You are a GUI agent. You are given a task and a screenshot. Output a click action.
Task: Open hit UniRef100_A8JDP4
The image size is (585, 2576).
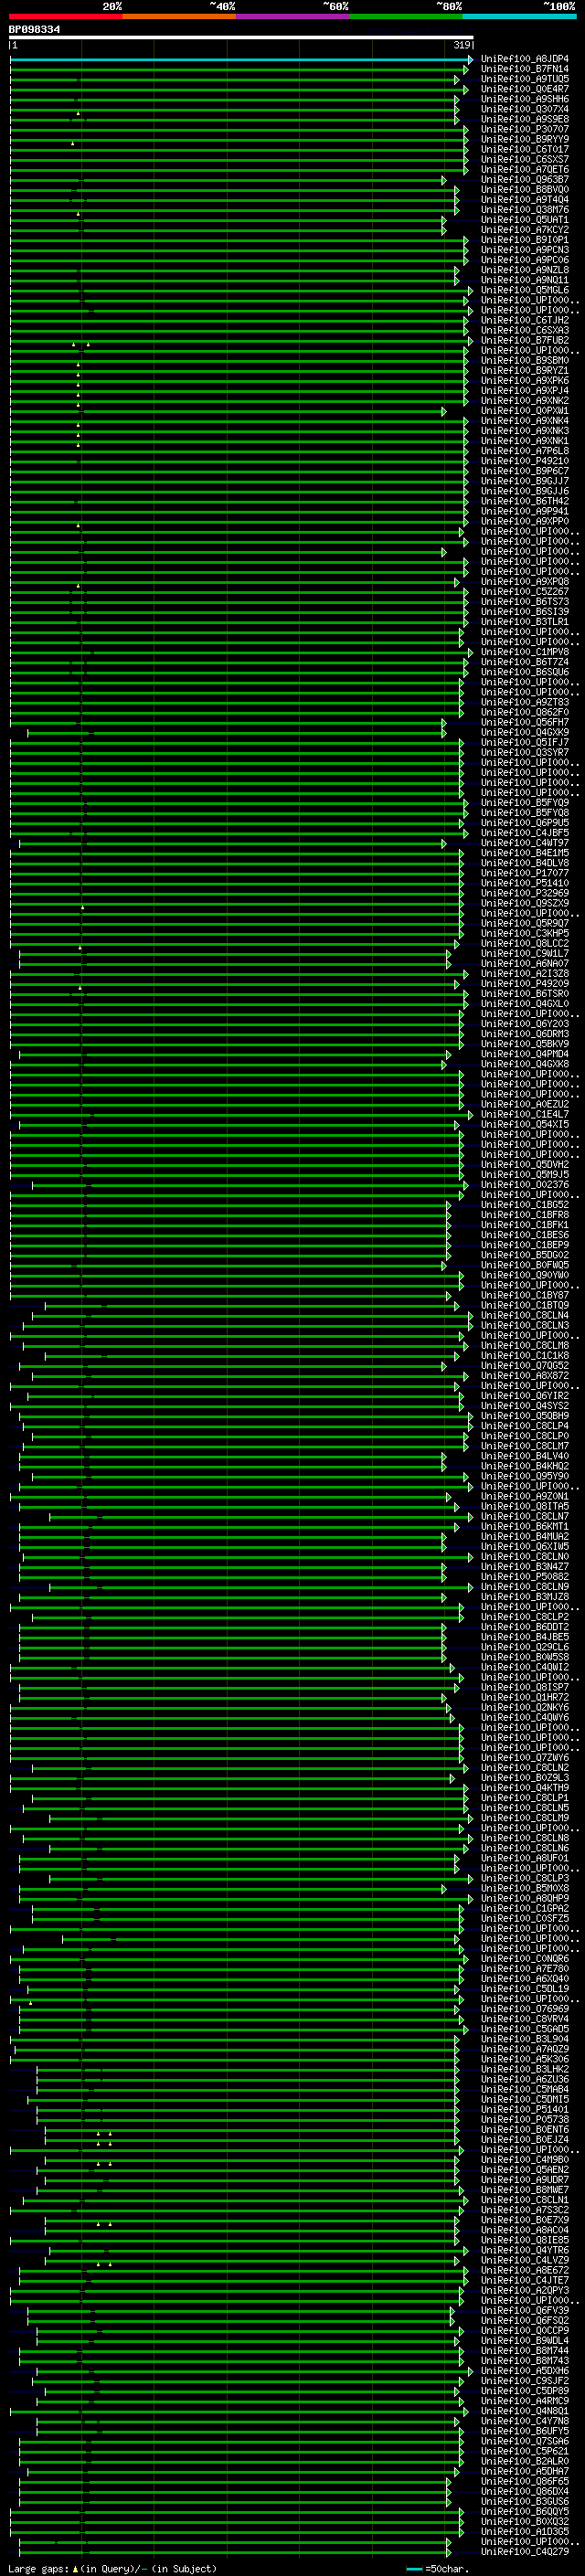[x=525, y=59]
